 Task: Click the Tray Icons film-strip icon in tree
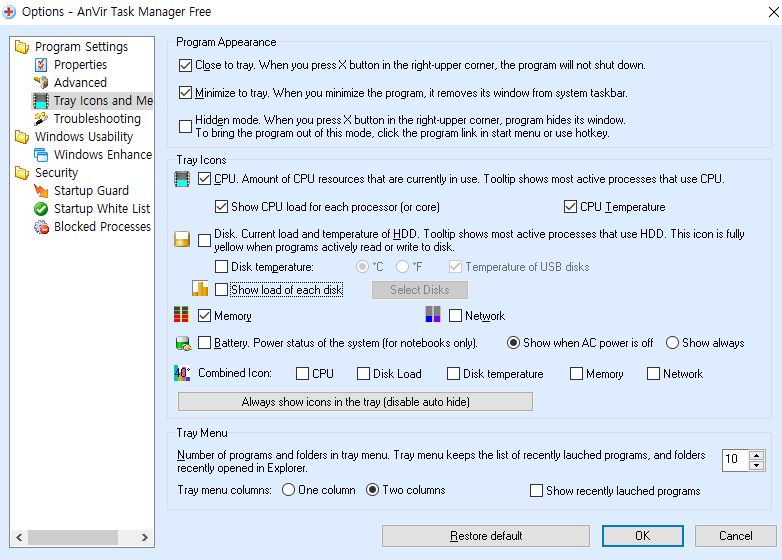[41, 101]
